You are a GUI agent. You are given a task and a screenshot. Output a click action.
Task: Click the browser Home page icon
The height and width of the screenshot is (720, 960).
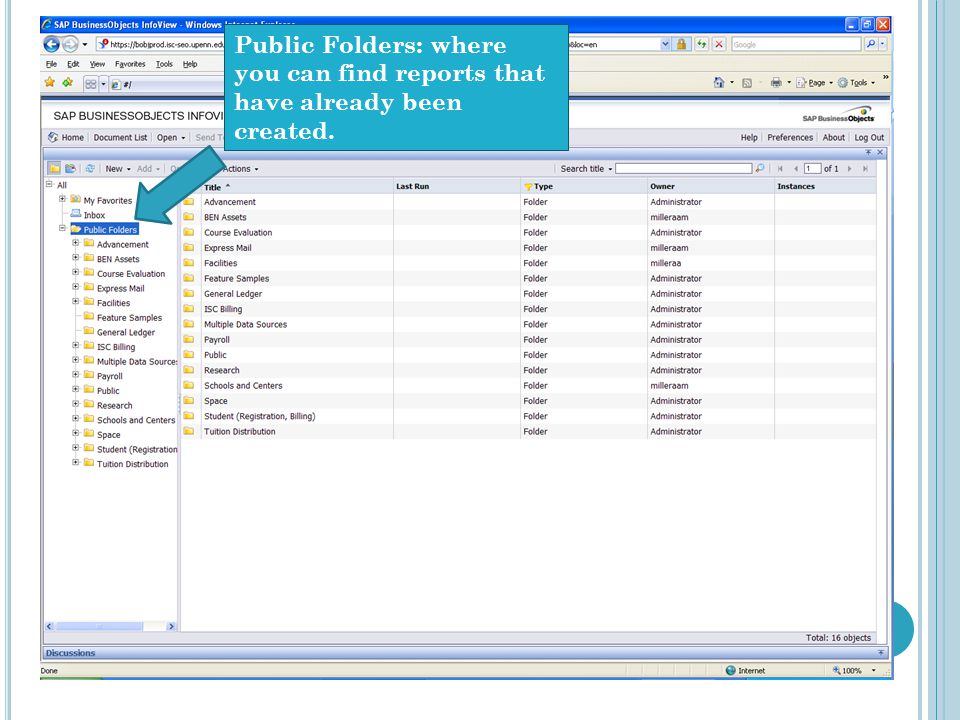[719, 82]
